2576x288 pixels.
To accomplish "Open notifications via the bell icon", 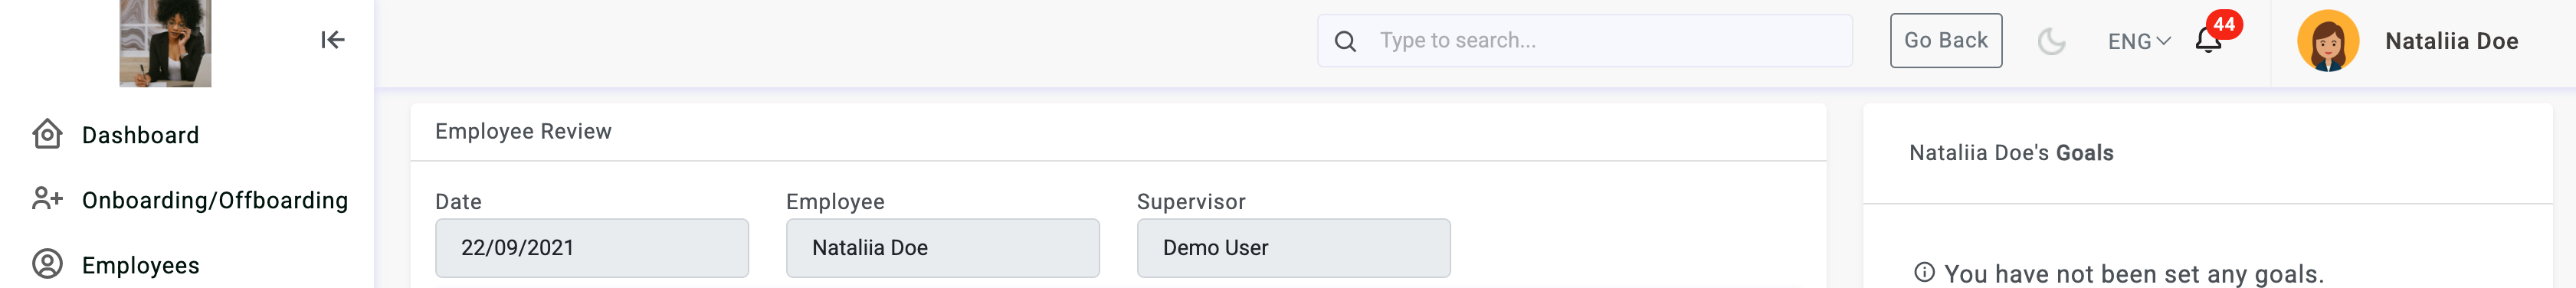I will pyautogui.click(x=2208, y=40).
